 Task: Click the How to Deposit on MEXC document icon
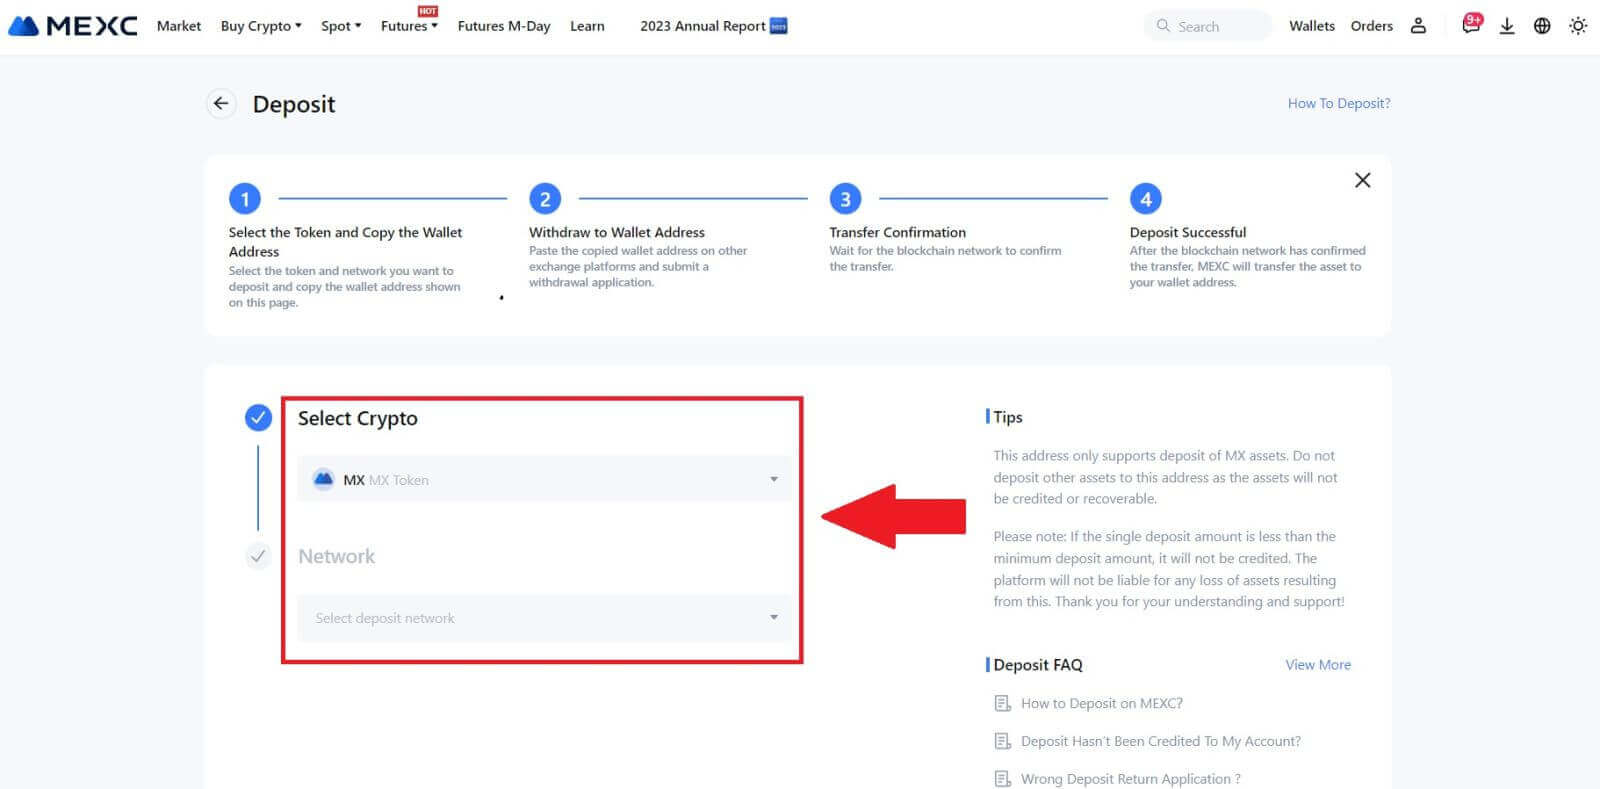pyautogui.click(x=1002, y=703)
